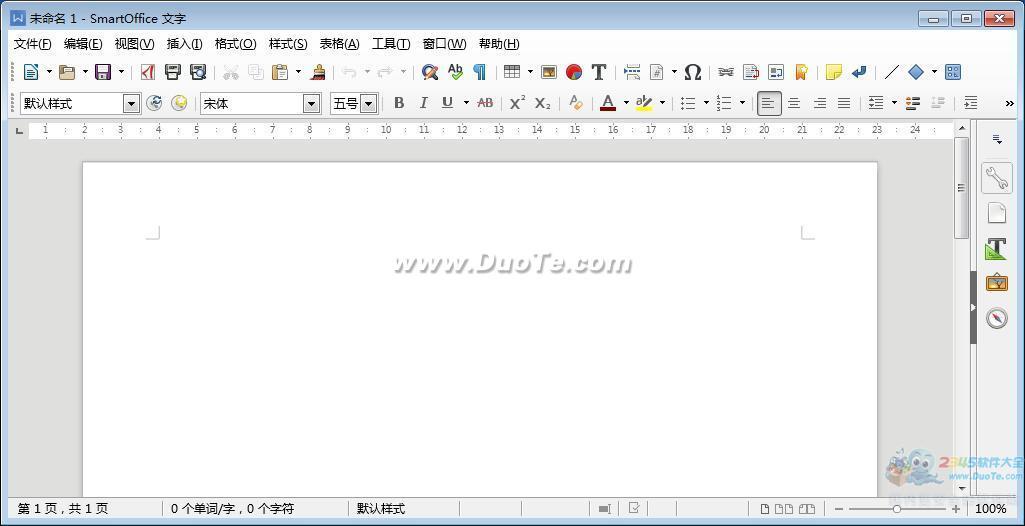The height and width of the screenshot is (526, 1025).
Task: Set Center paragraph alignment
Action: pos(794,103)
